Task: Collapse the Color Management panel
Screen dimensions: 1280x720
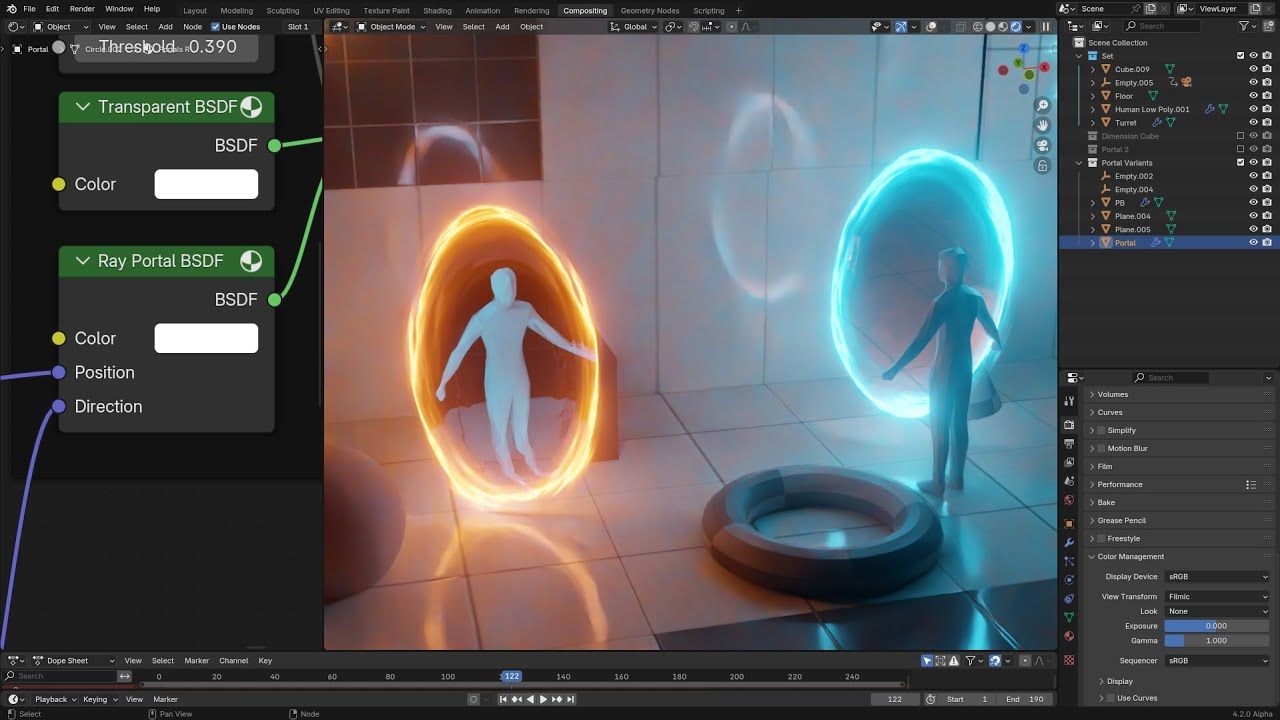Action: [1091, 556]
